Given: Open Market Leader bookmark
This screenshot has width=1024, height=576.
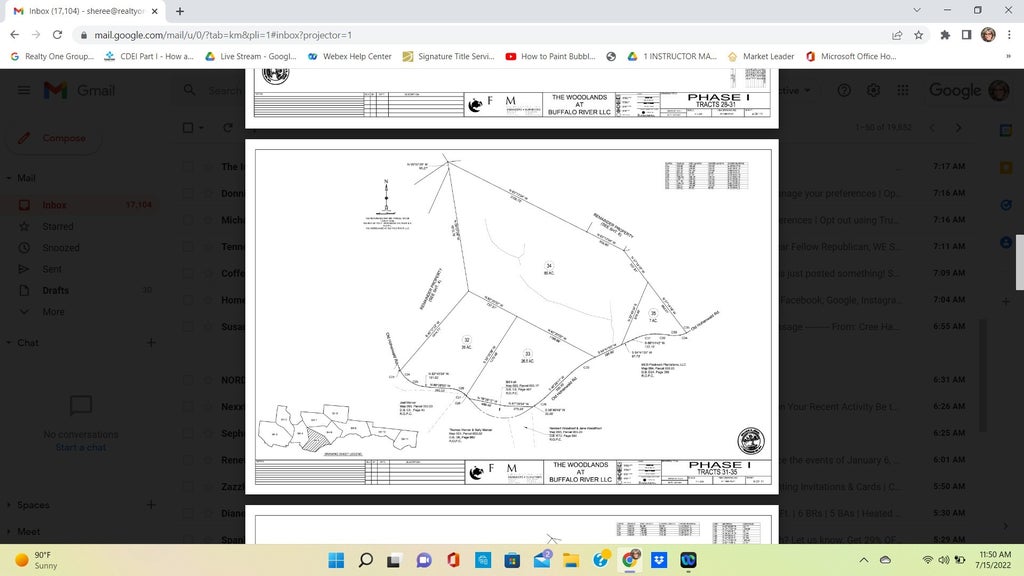Looking at the screenshot, I should [761, 57].
